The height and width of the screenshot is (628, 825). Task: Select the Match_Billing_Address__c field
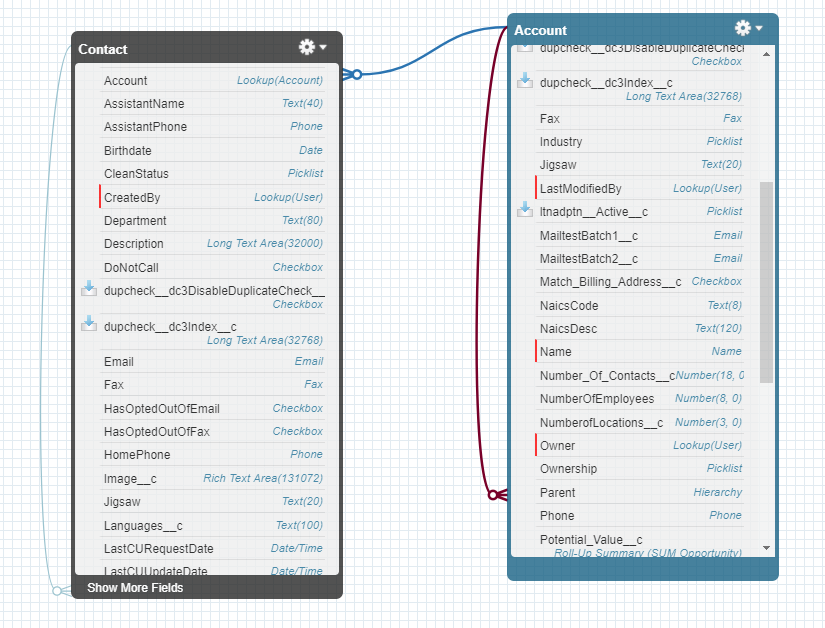click(x=640, y=281)
